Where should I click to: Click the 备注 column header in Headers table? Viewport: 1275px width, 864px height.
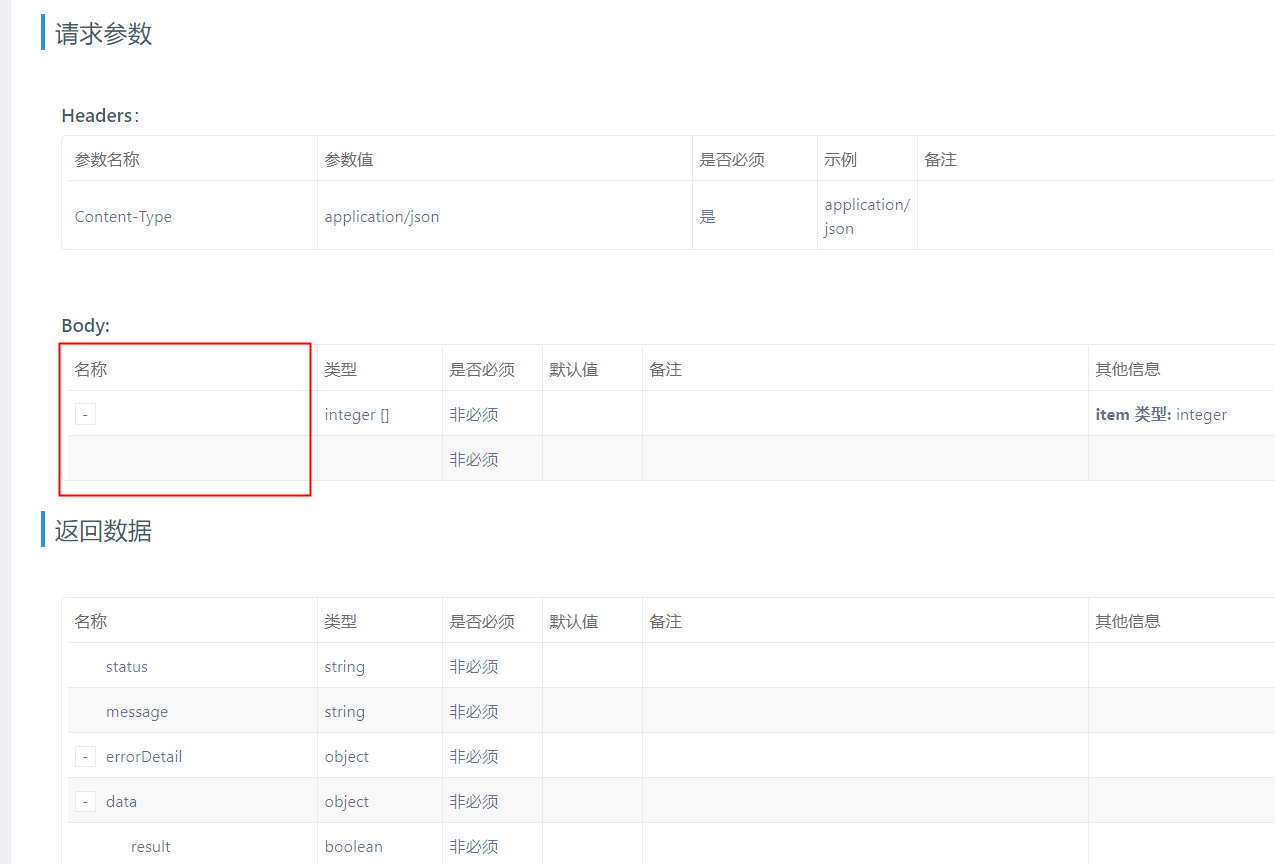[x=942, y=158]
